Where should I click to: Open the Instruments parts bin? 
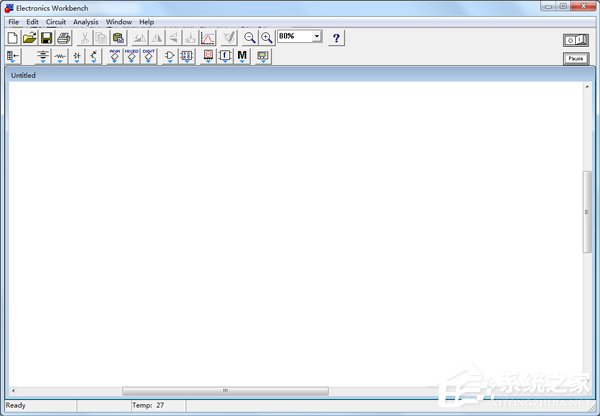coord(263,56)
